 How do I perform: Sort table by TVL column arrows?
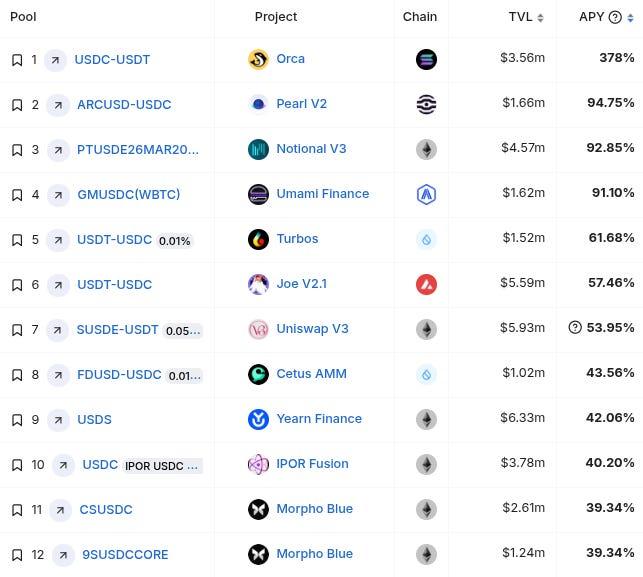pos(540,18)
